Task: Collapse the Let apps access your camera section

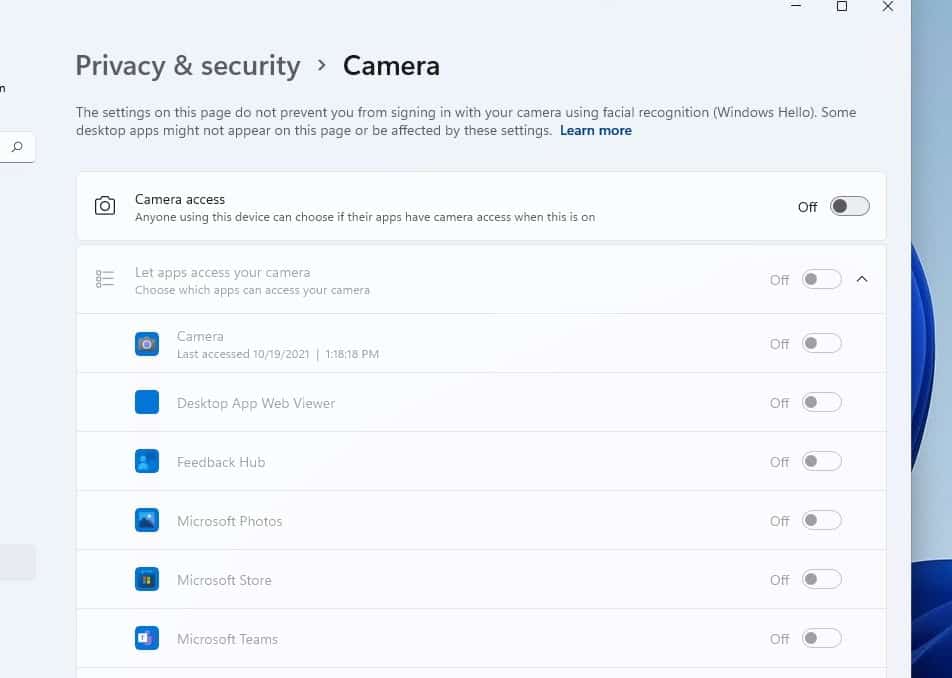Action: (x=862, y=279)
